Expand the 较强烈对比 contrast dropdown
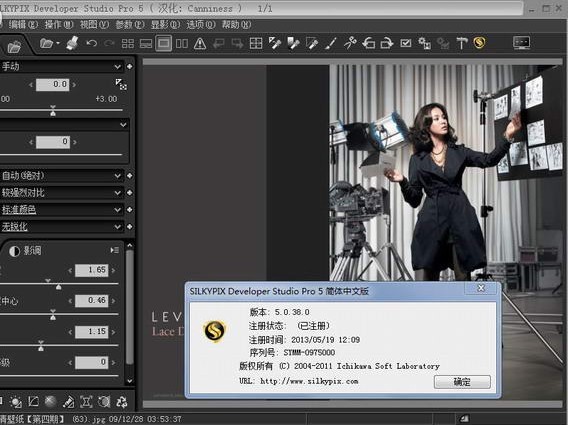This screenshot has height=425, width=568. point(62,193)
